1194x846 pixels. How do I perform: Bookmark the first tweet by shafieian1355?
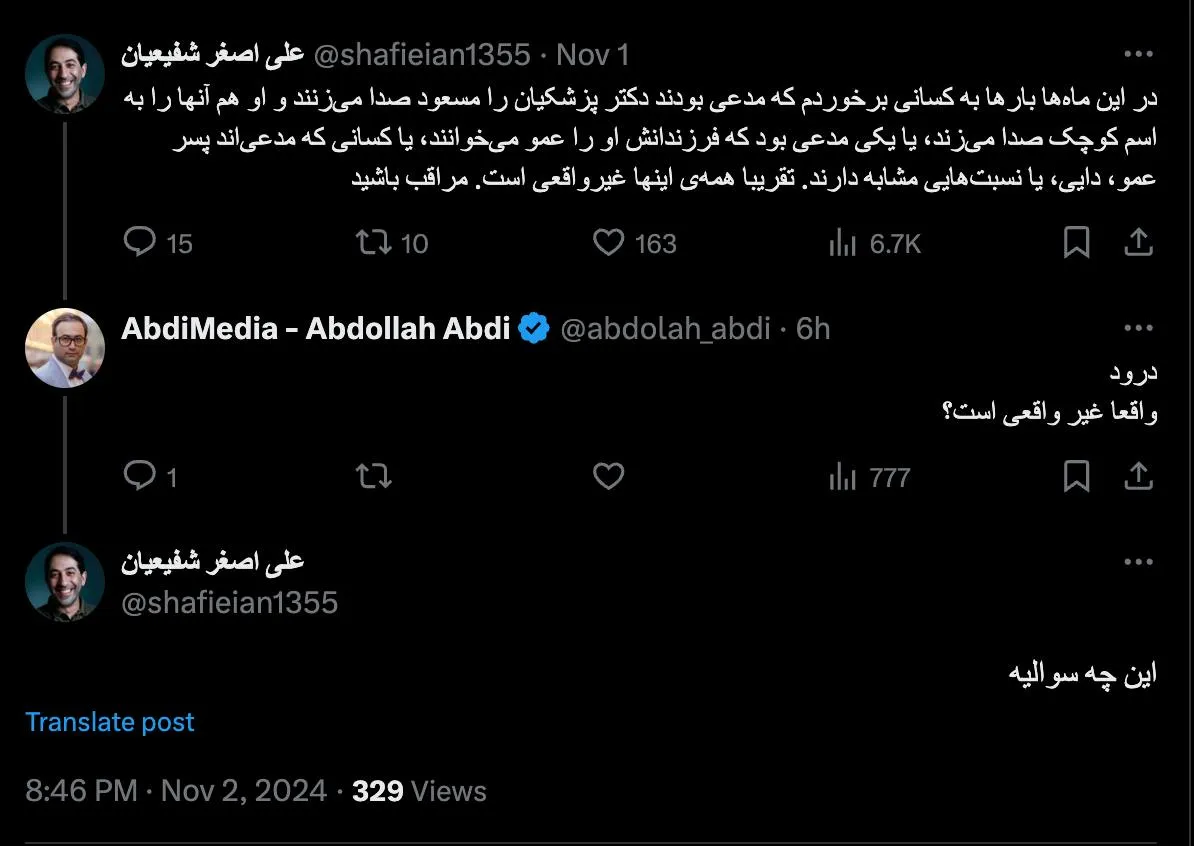pos(1077,242)
